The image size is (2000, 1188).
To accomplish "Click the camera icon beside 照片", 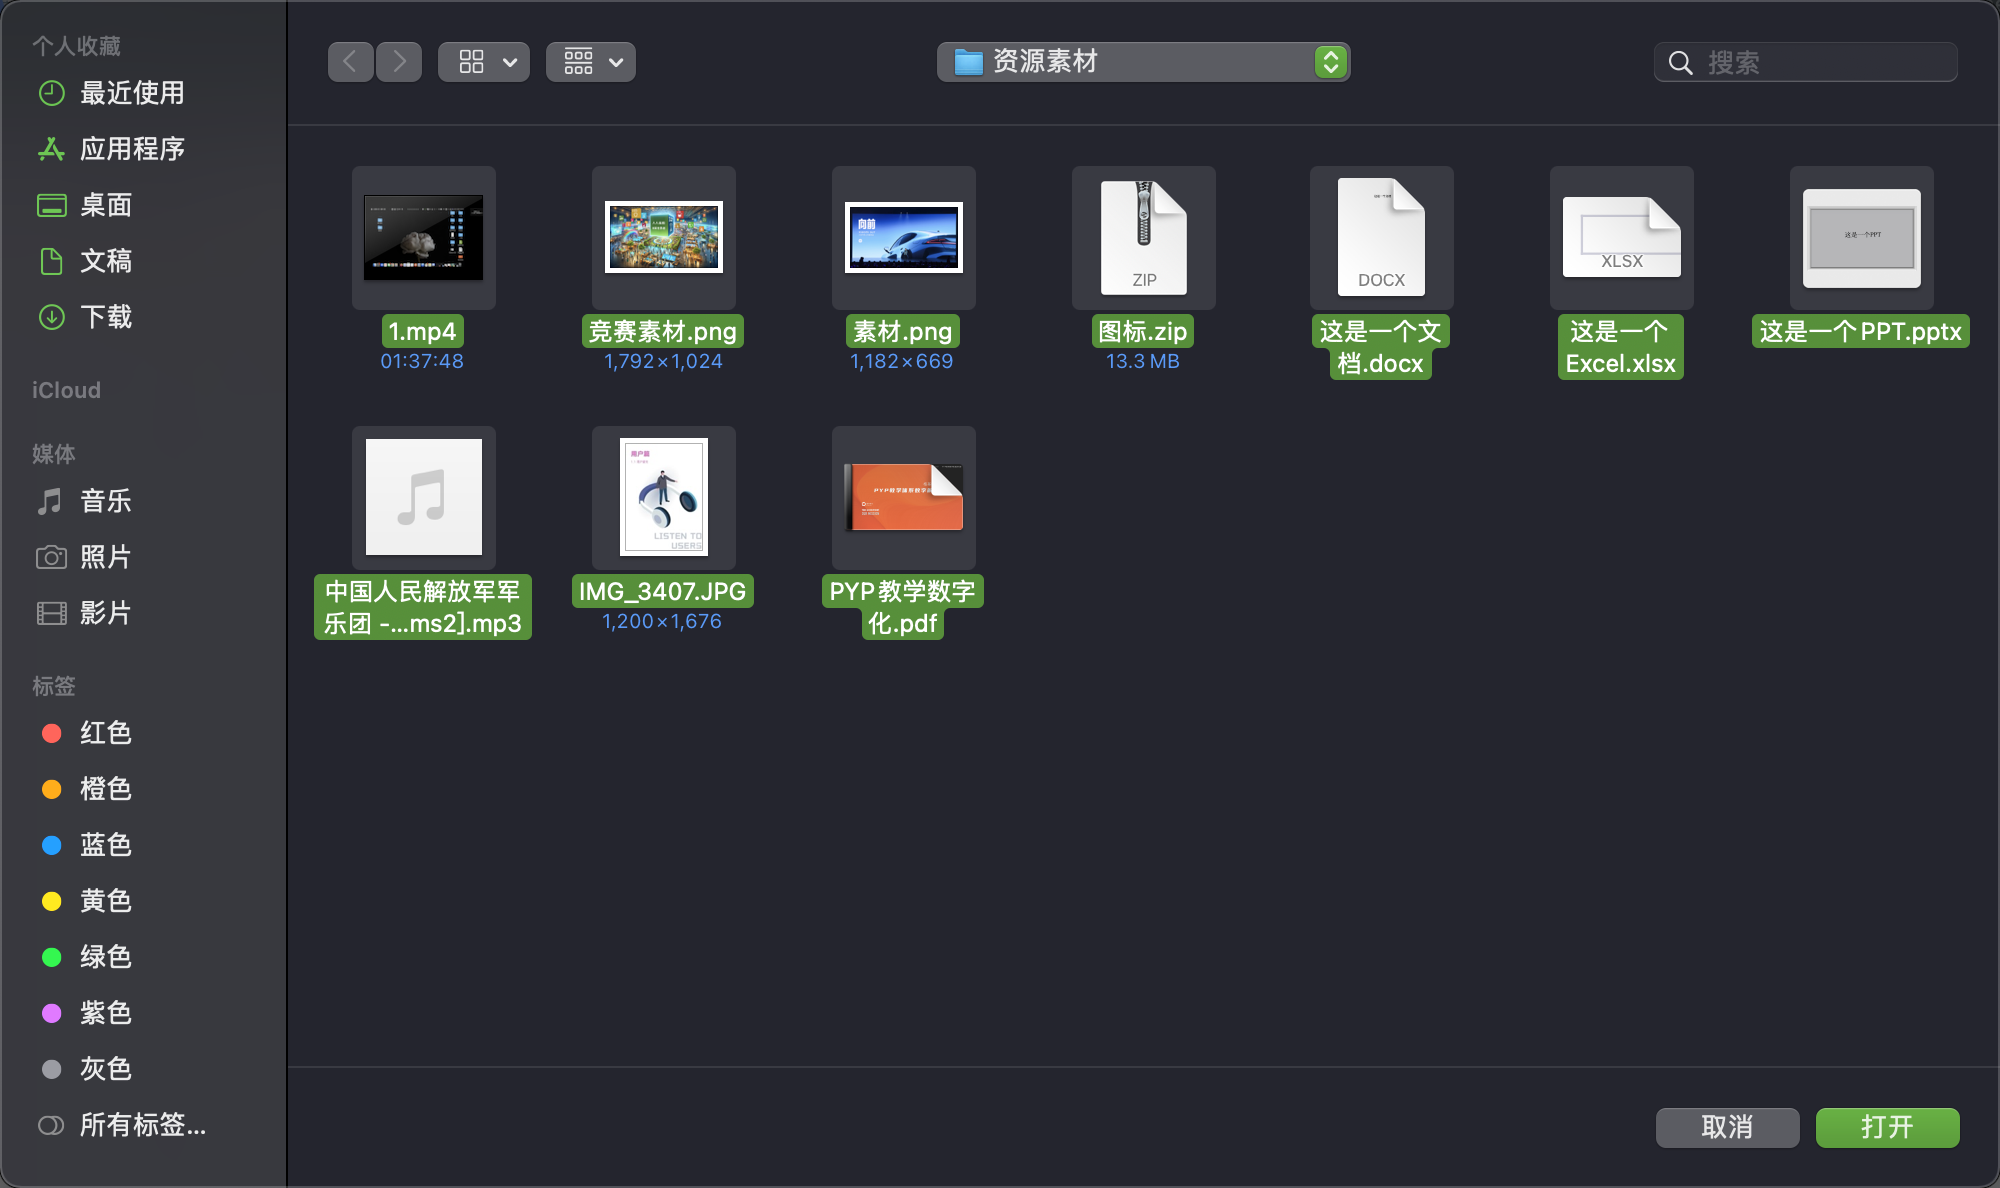I will coord(51,557).
